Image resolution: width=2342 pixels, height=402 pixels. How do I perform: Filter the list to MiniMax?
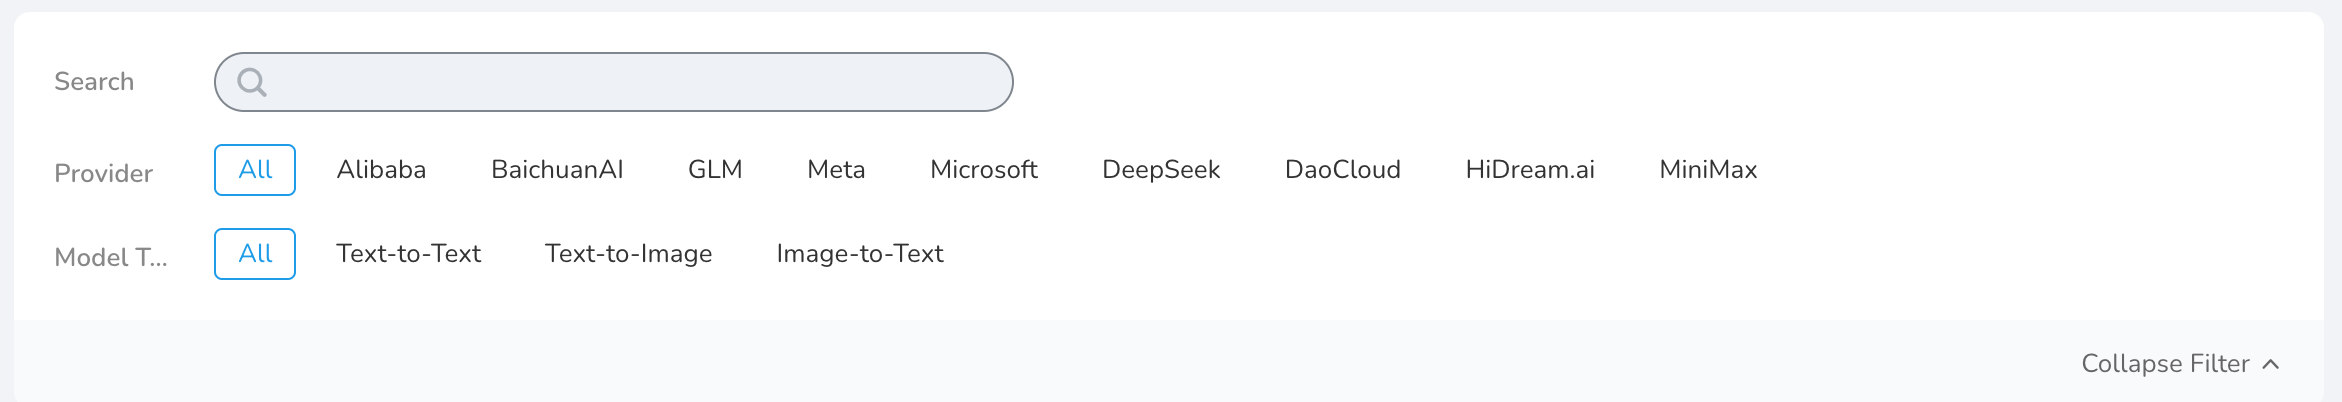tap(1708, 170)
